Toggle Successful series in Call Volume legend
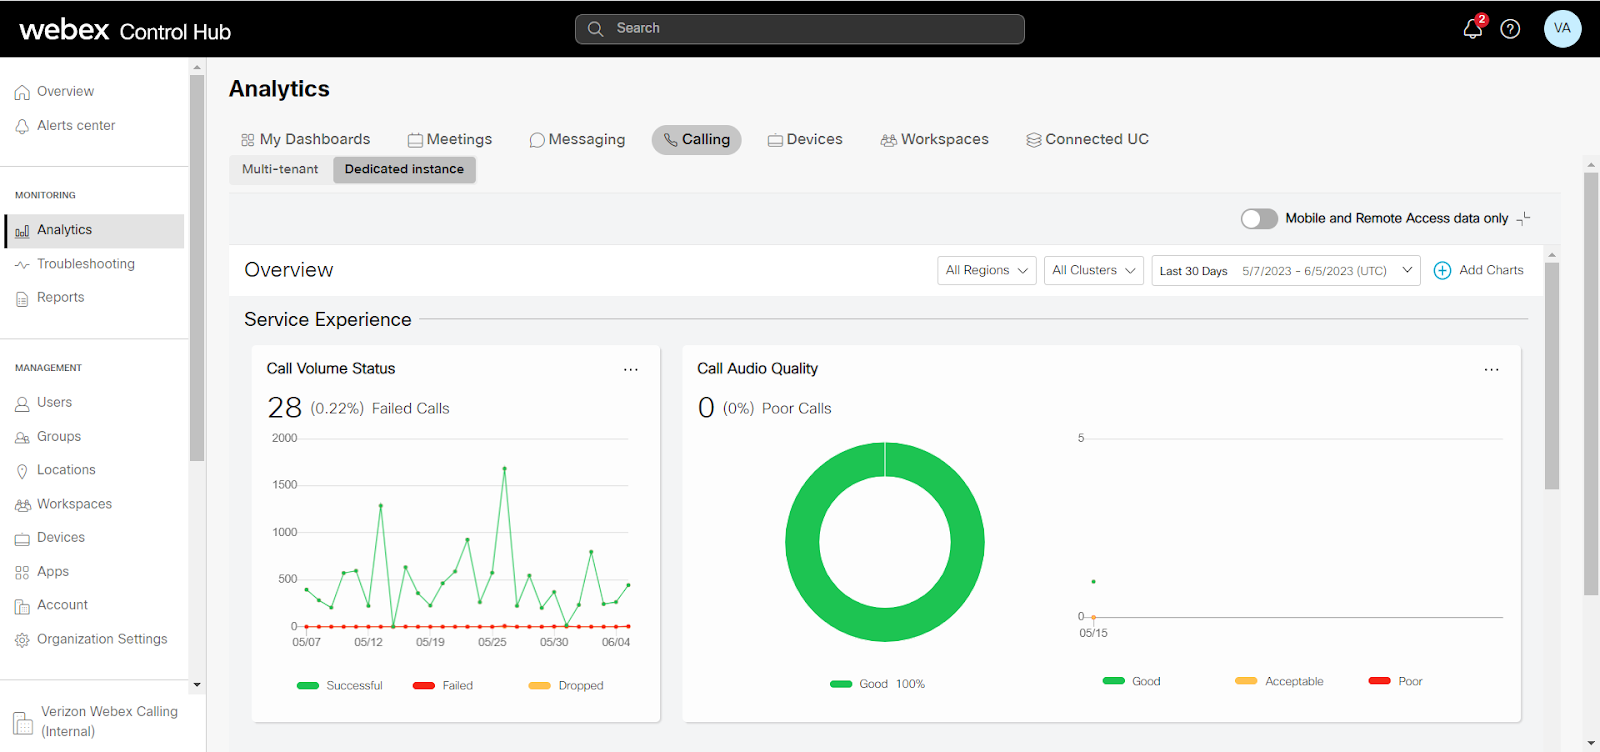 (340, 685)
